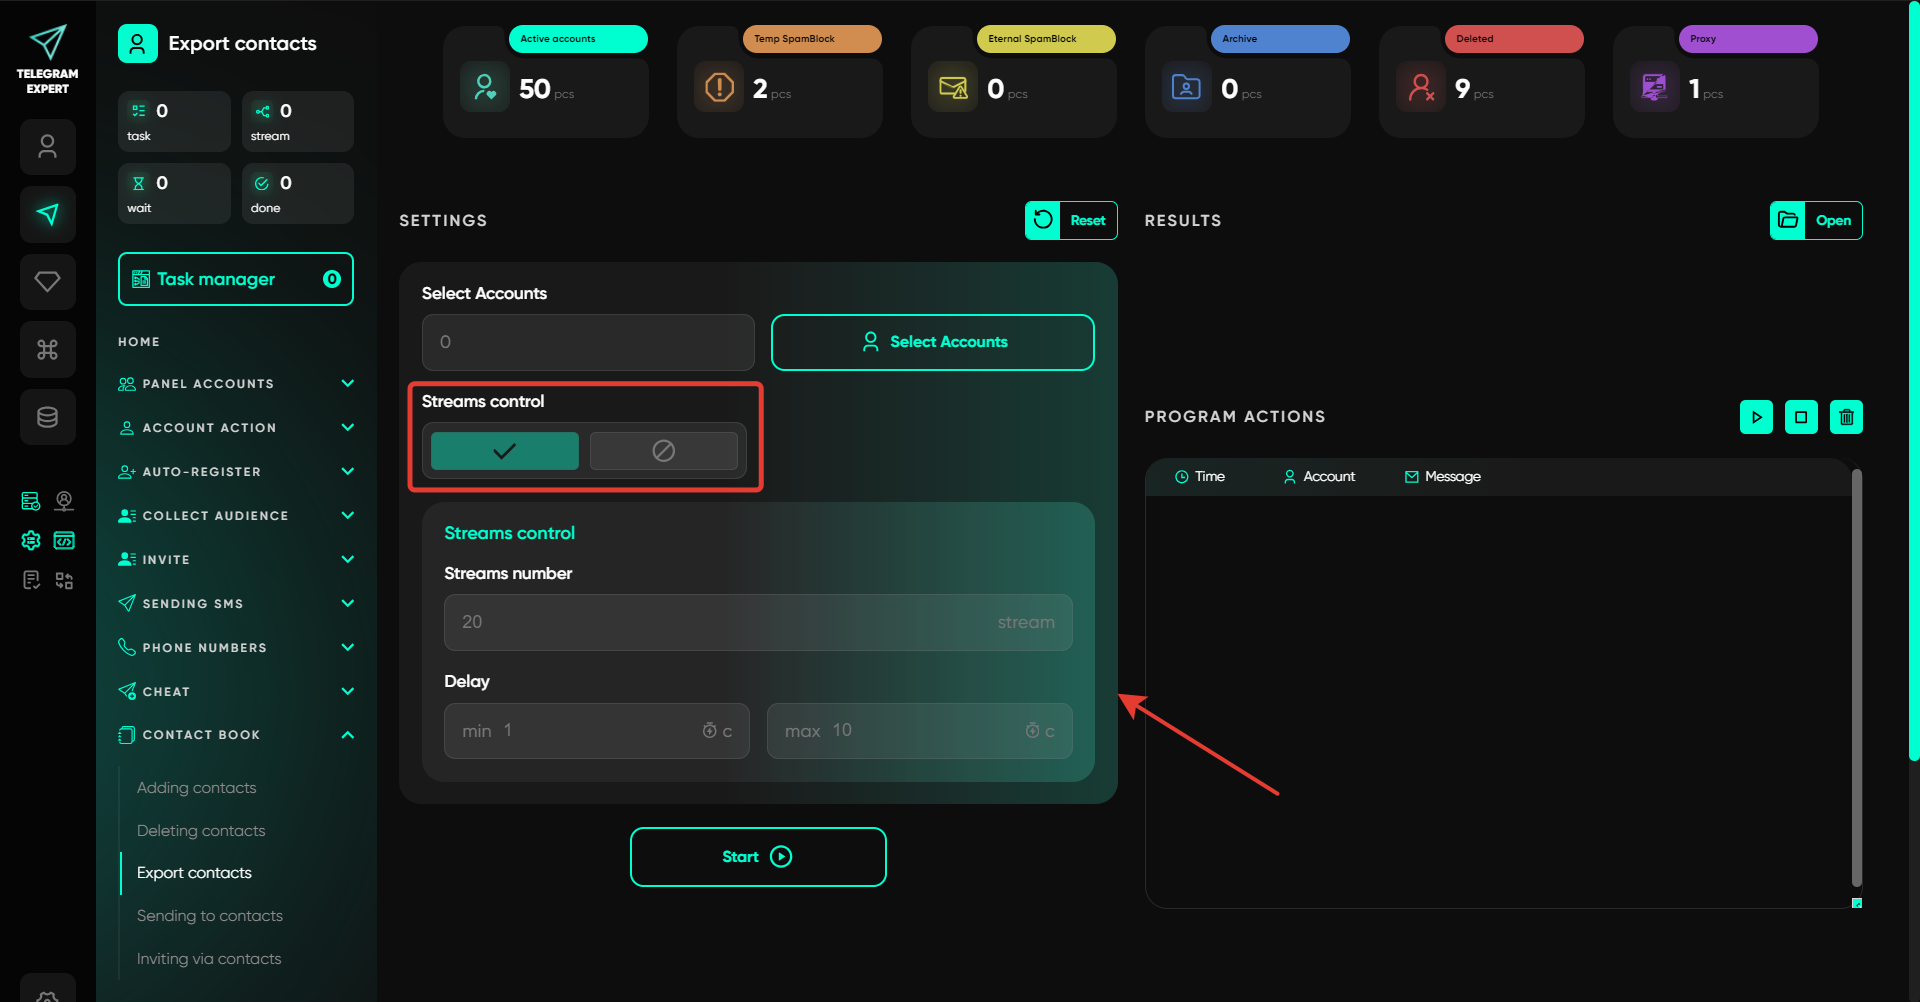Disable Streams control with the prohibited toggle
1920x1002 pixels.
point(663,451)
